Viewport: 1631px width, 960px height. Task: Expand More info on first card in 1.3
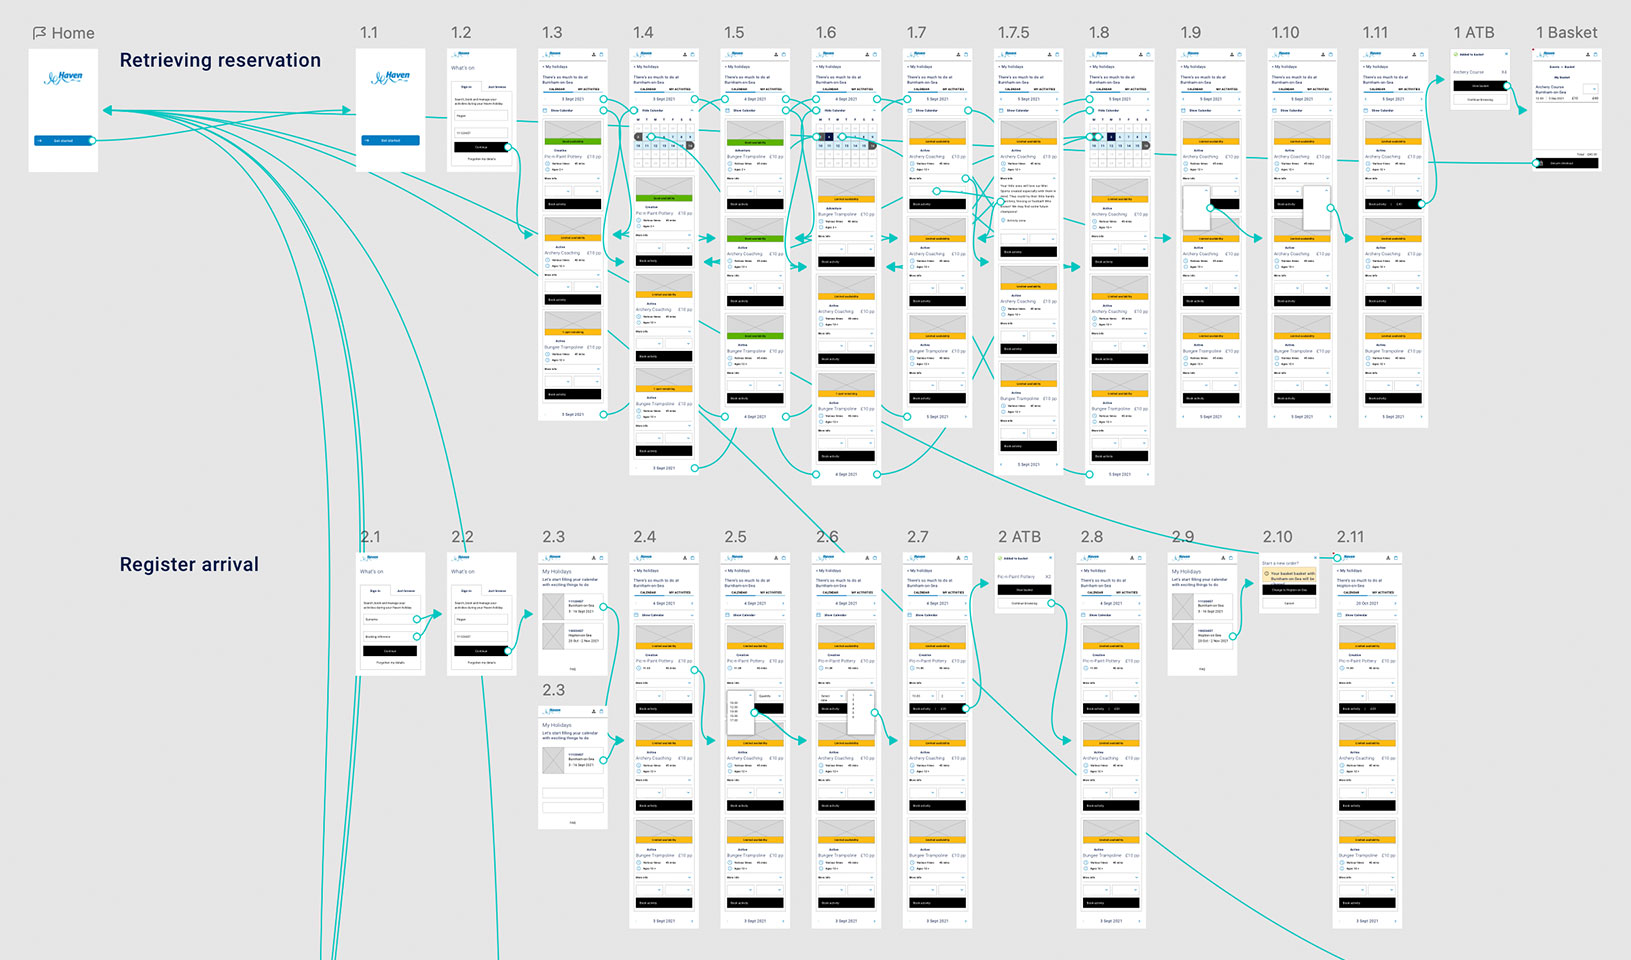[x=572, y=178]
